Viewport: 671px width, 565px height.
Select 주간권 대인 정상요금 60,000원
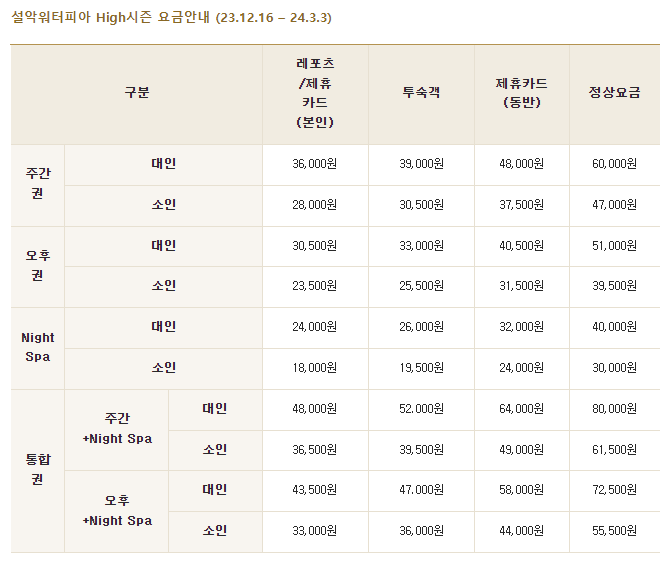coord(615,164)
